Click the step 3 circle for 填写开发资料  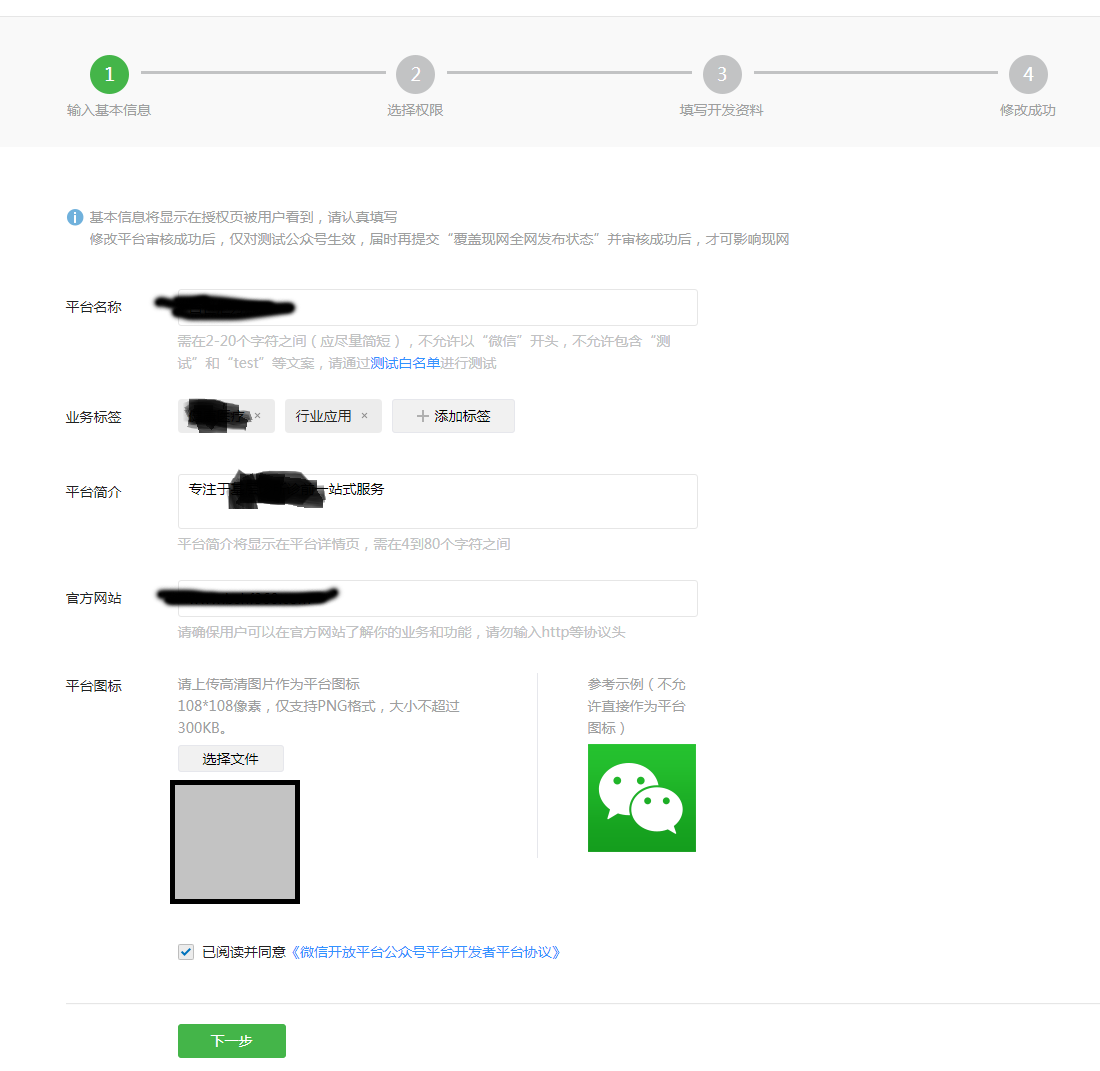pos(722,74)
